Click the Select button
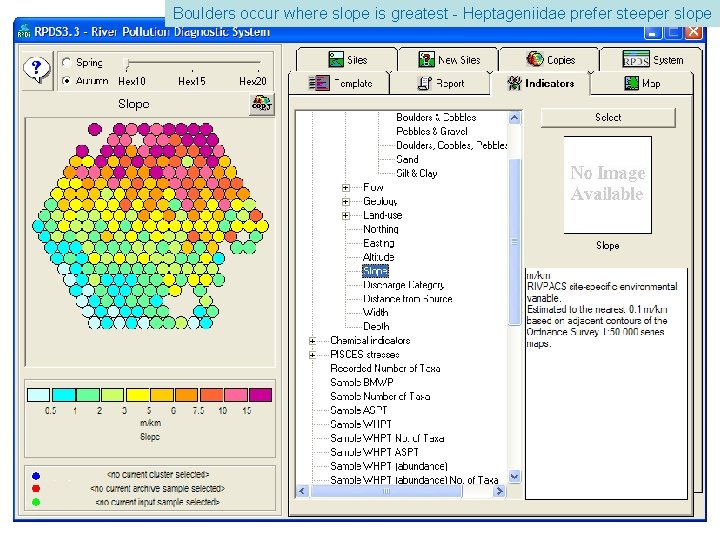The width and height of the screenshot is (720, 540). [x=608, y=118]
